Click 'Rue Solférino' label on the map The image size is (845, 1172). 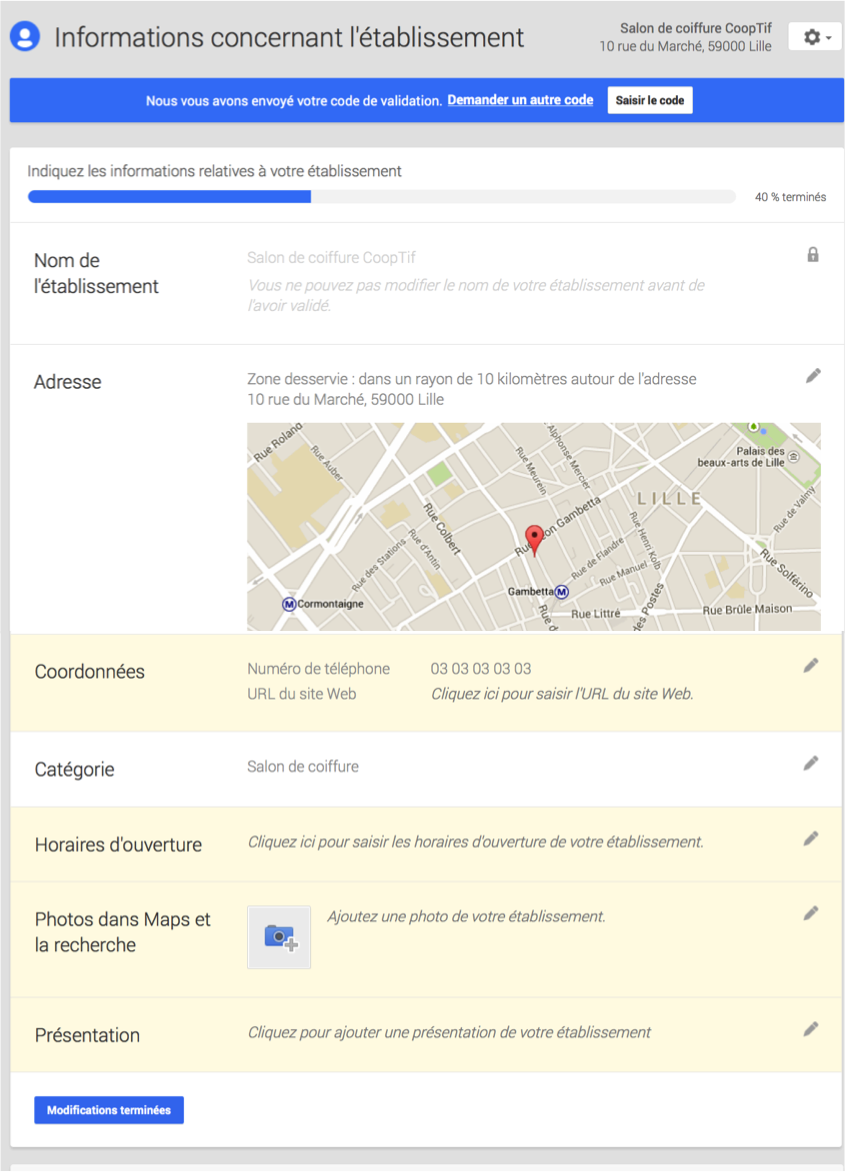tap(787, 573)
